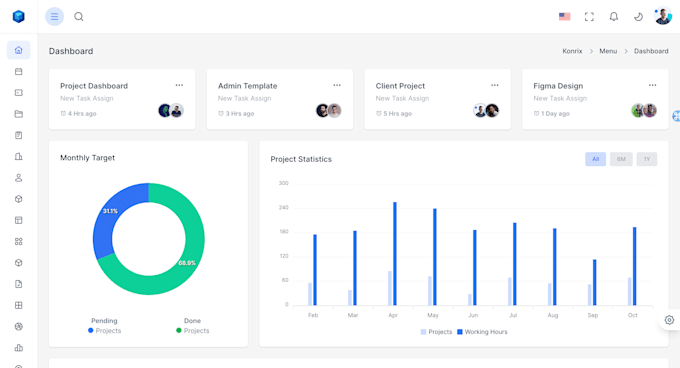Click Konrix in the breadcrumb
Viewport: 680px width, 368px height.
[572, 51]
